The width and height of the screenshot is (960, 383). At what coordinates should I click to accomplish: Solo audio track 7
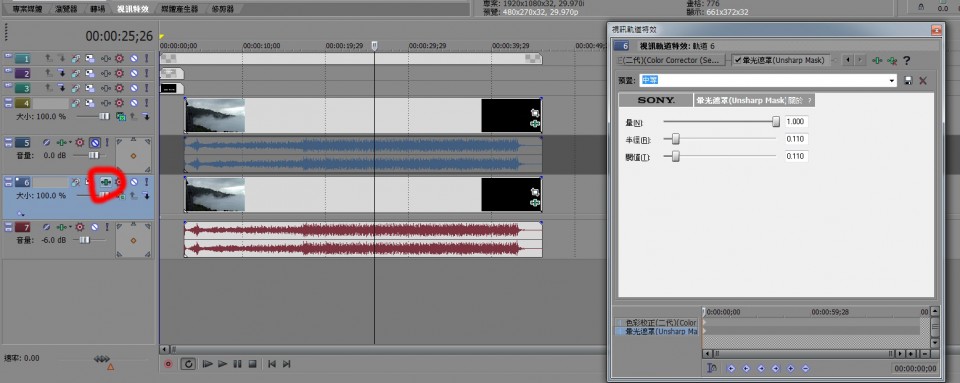[107, 228]
